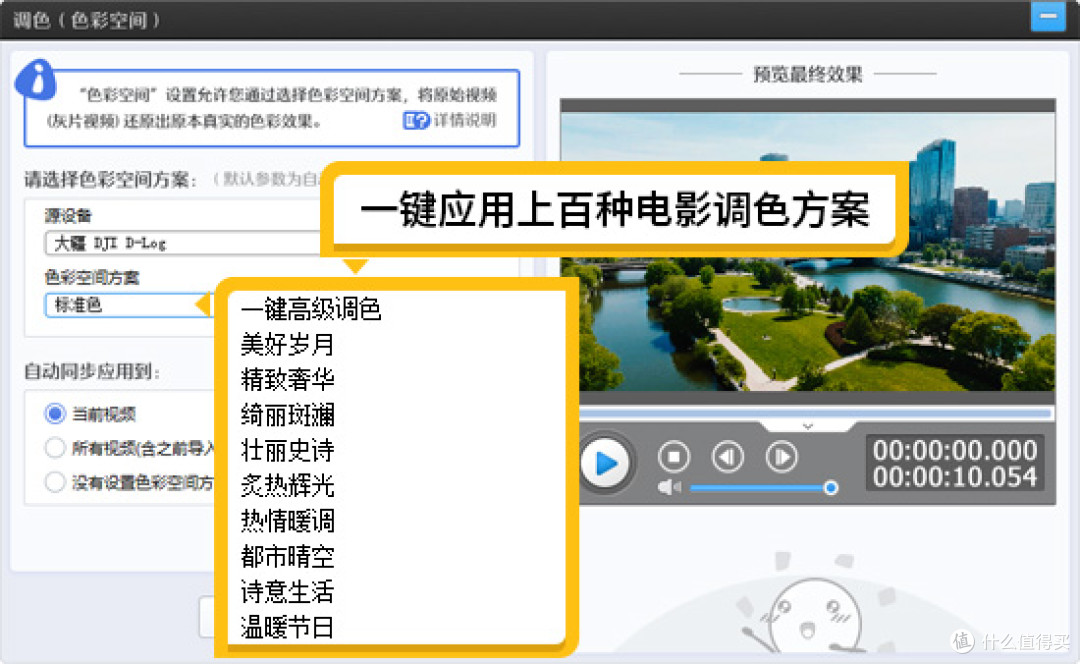Viewport: 1080px width, 664px height.
Task: Click the blue info icon
Action: click(36, 81)
